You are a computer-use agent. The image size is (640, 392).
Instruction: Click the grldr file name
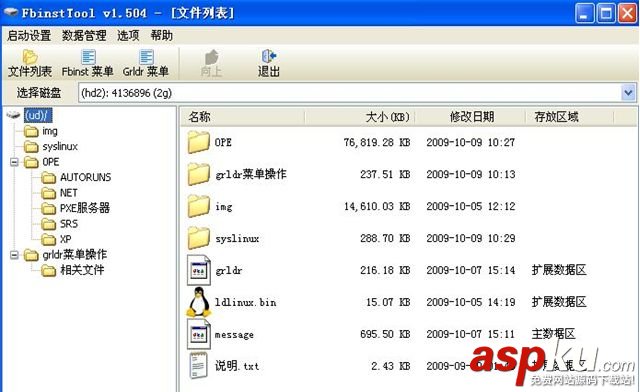click(x=229, y=270)
